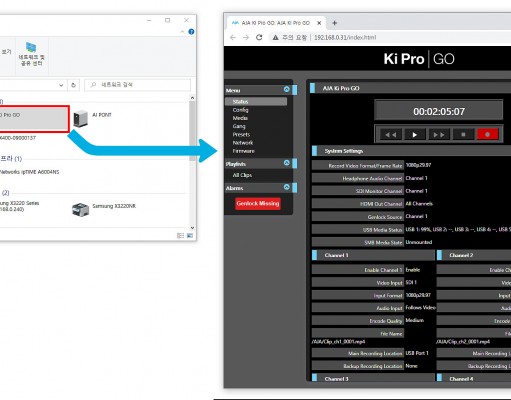
Task: Click the Headphone Audio Channel value
Action: pos(416,178)
